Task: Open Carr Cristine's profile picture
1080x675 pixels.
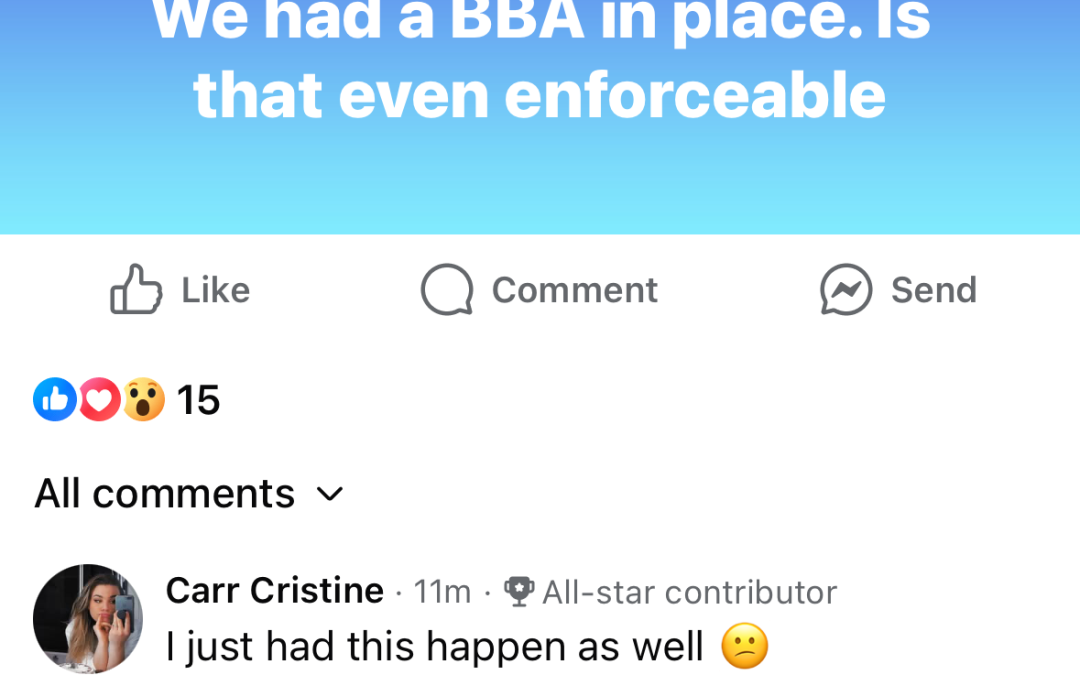Action: [88, 618]
